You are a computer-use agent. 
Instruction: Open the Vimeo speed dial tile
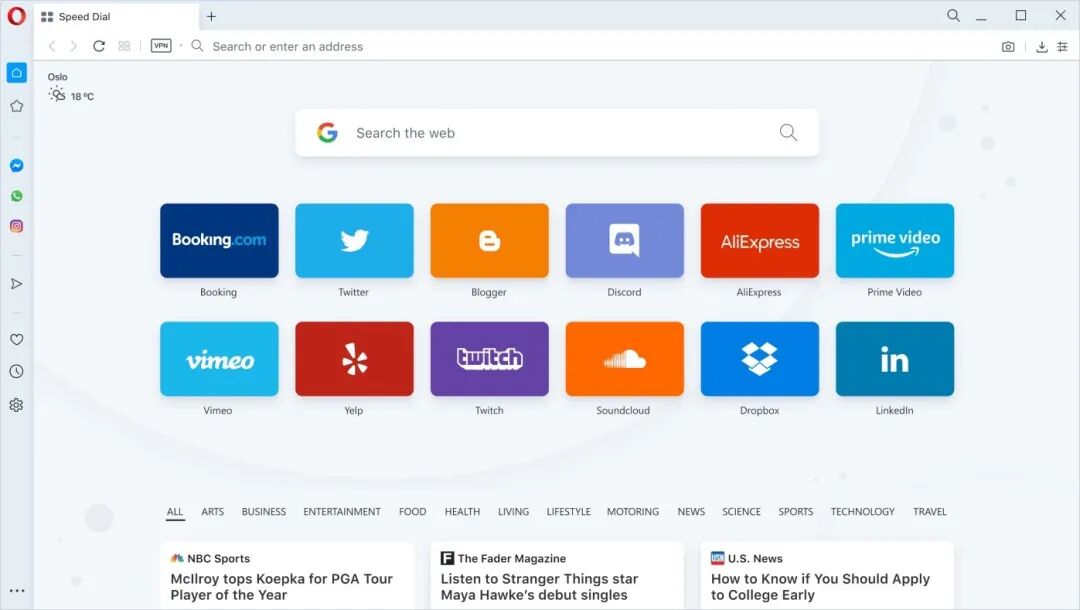coord(219,359)
